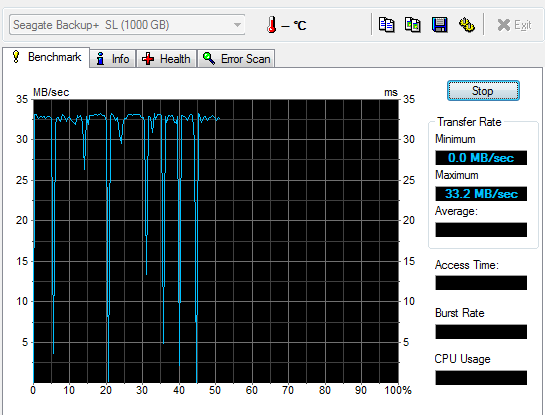This screenshot has width=545, height=415.
Task: Open the Health tab
Action: point(166,58)
